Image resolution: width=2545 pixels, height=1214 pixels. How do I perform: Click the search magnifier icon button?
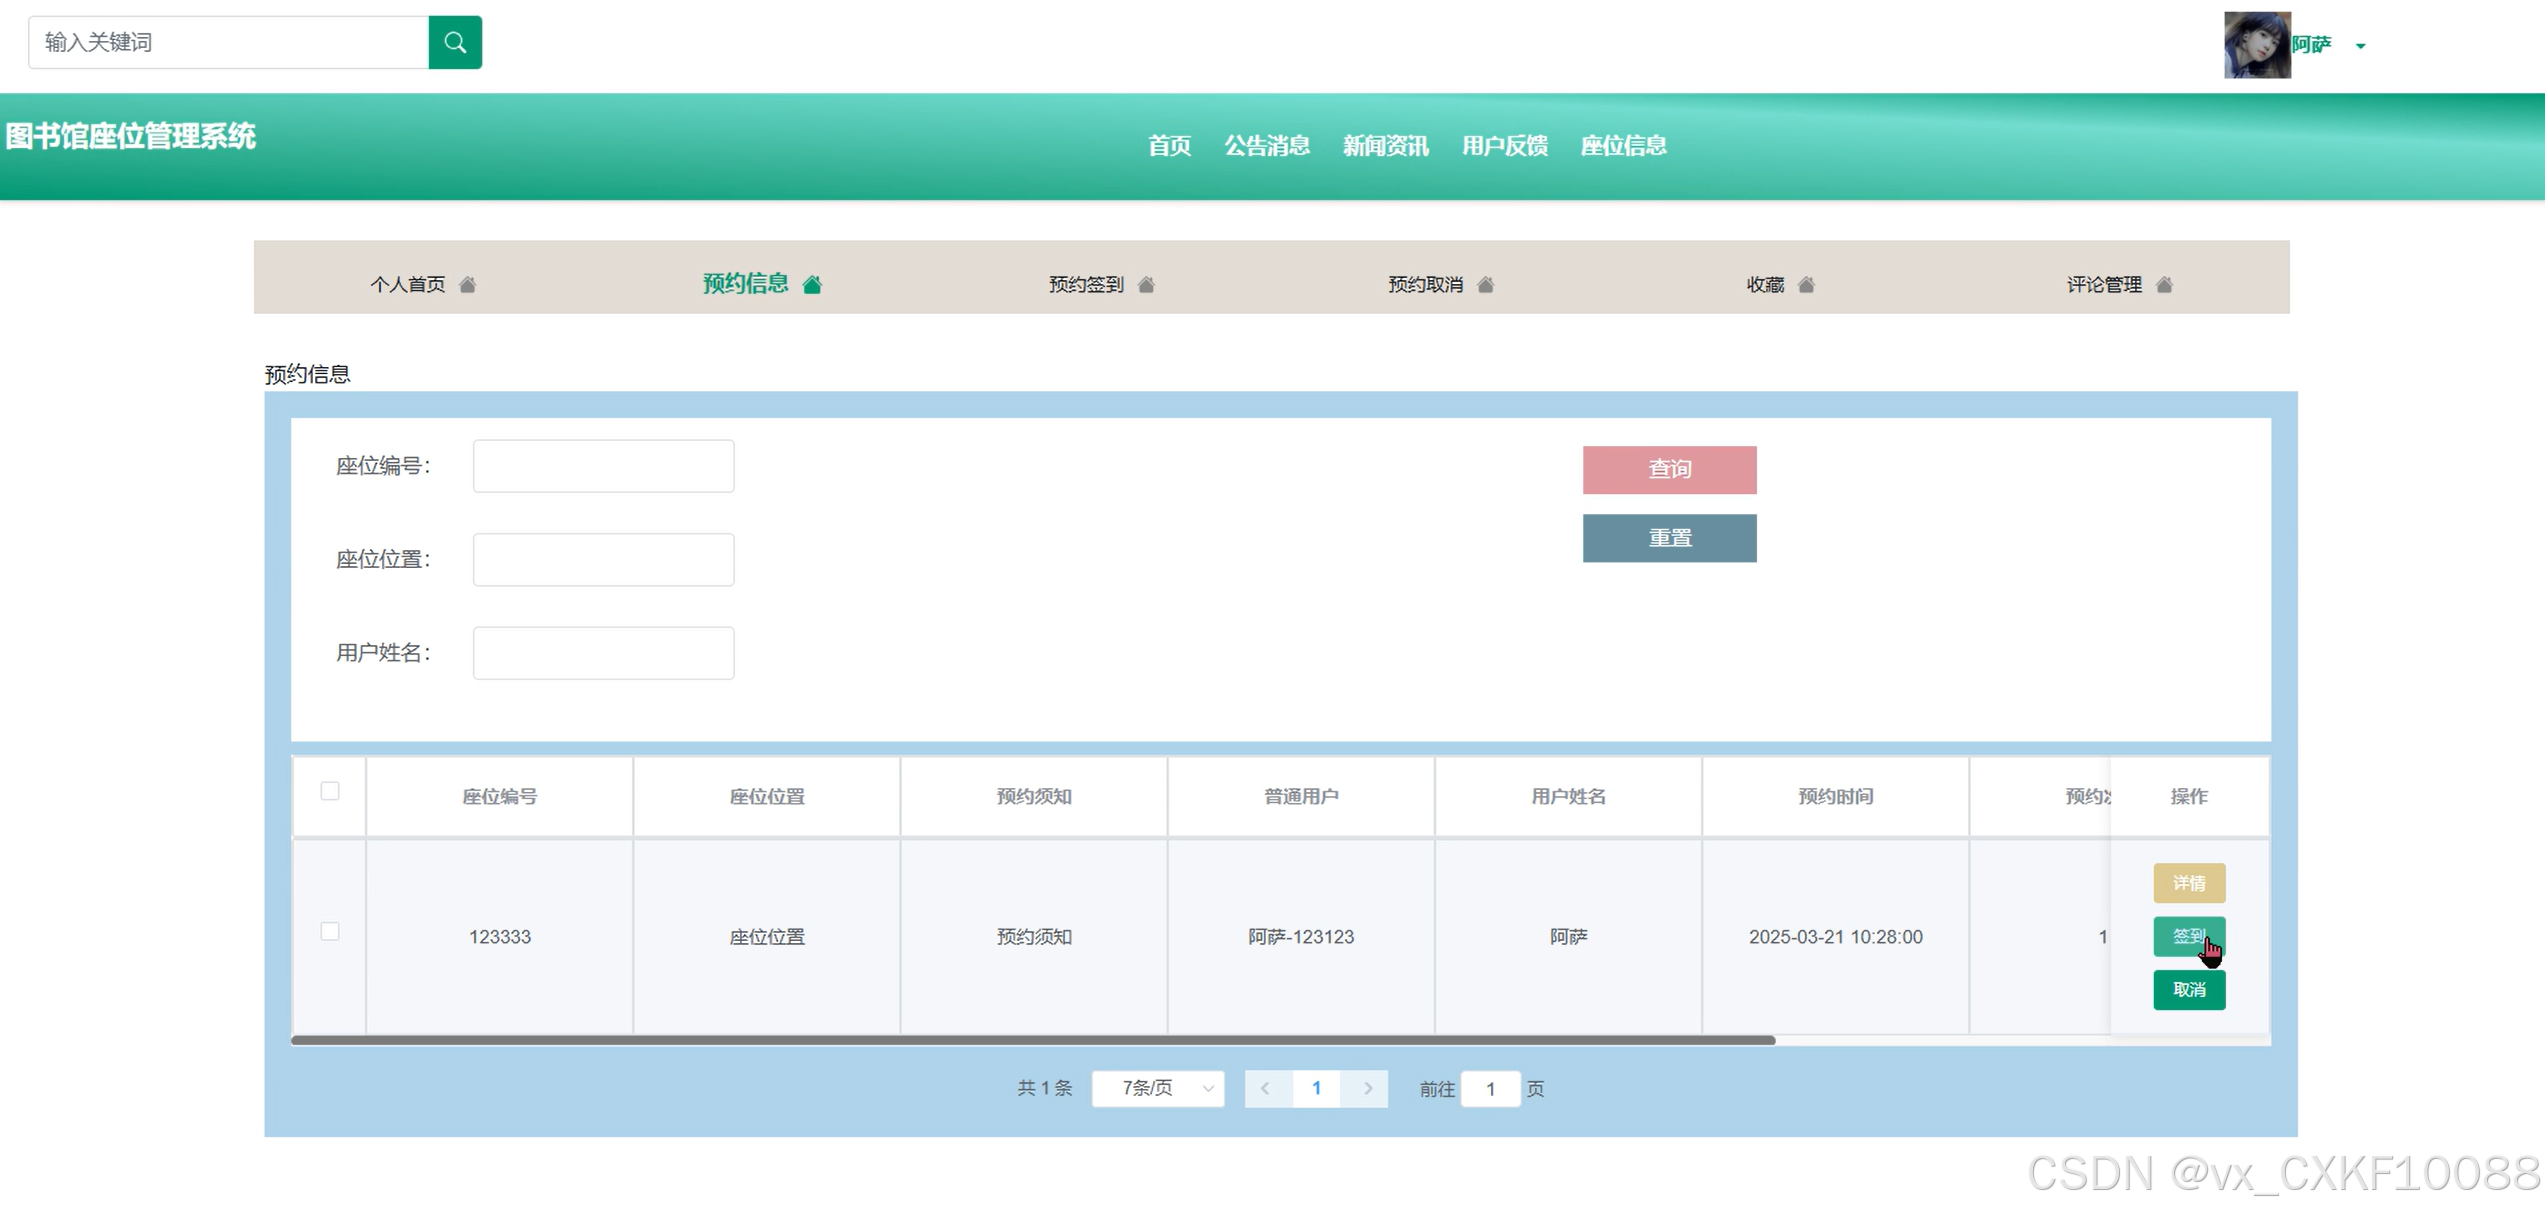[455, 42]
